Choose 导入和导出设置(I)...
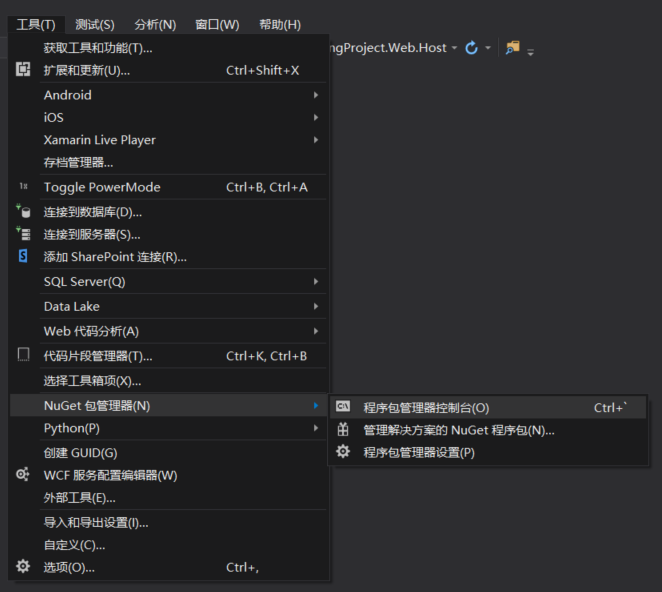 pyautogui.click(x=168, y=523)
